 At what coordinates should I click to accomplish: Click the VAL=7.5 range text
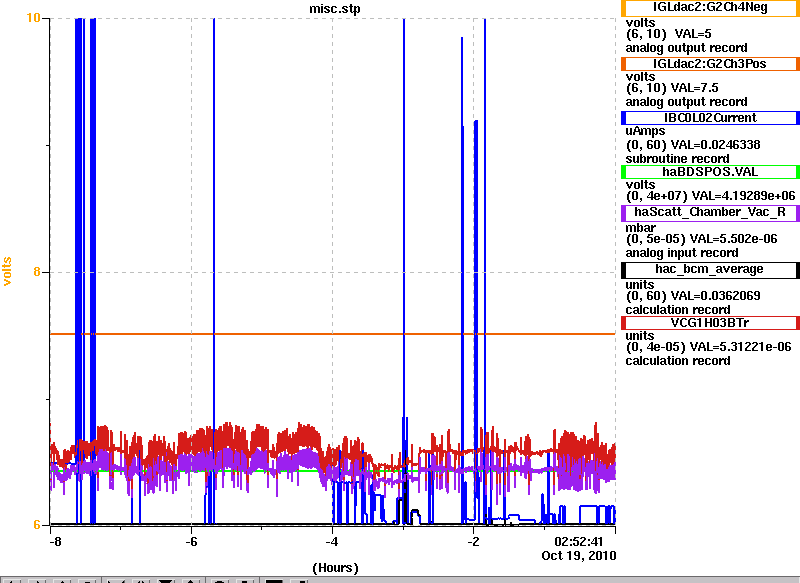(x=694, y=88)
